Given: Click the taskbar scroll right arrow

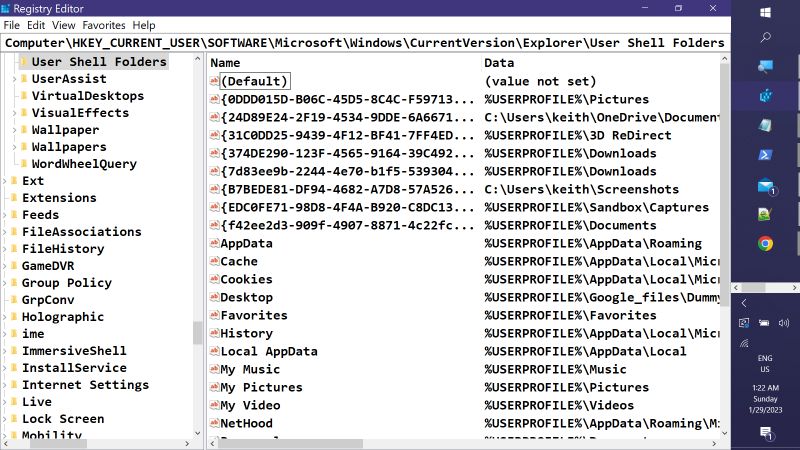Looking at the screenshot, I should pyautogui.click(x=794, y=288).
